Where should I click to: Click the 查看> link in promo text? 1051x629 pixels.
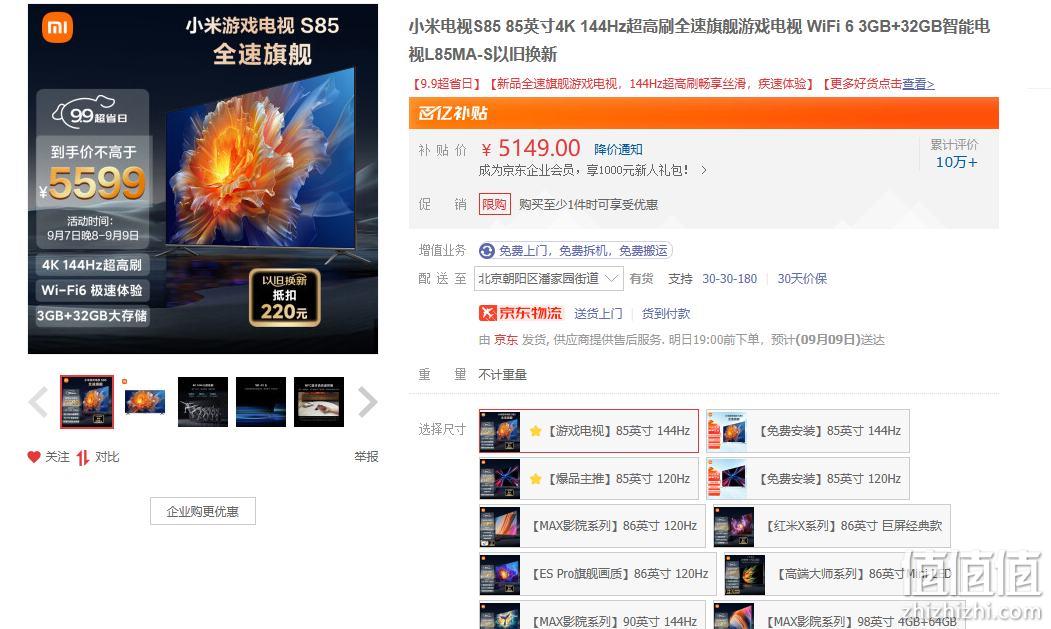coord(918,84)
